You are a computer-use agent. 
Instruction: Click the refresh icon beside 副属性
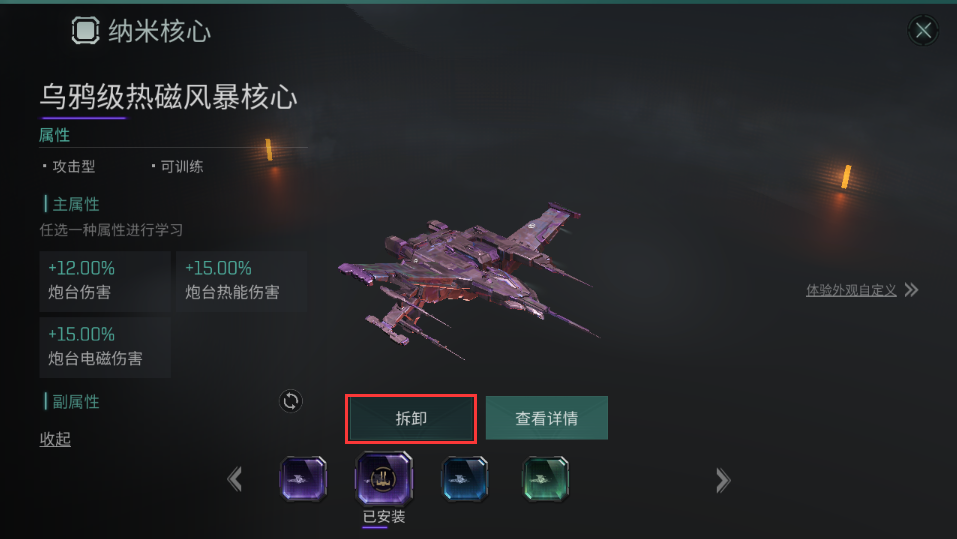(x=291, y=401)
